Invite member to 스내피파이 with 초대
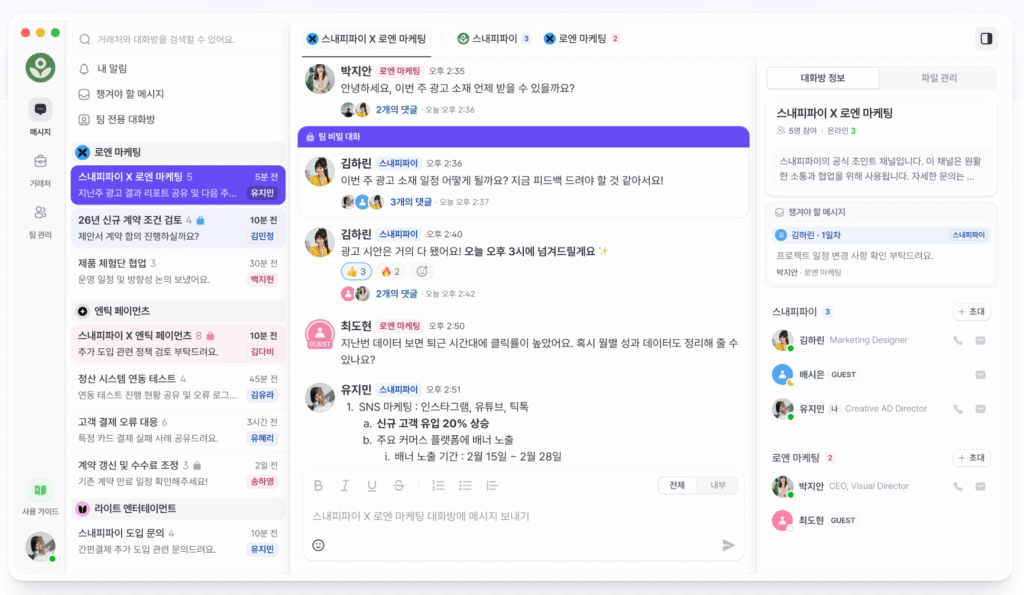This screenshot has height=595, width=1024. pyautogui.click(x=972, y=312)
